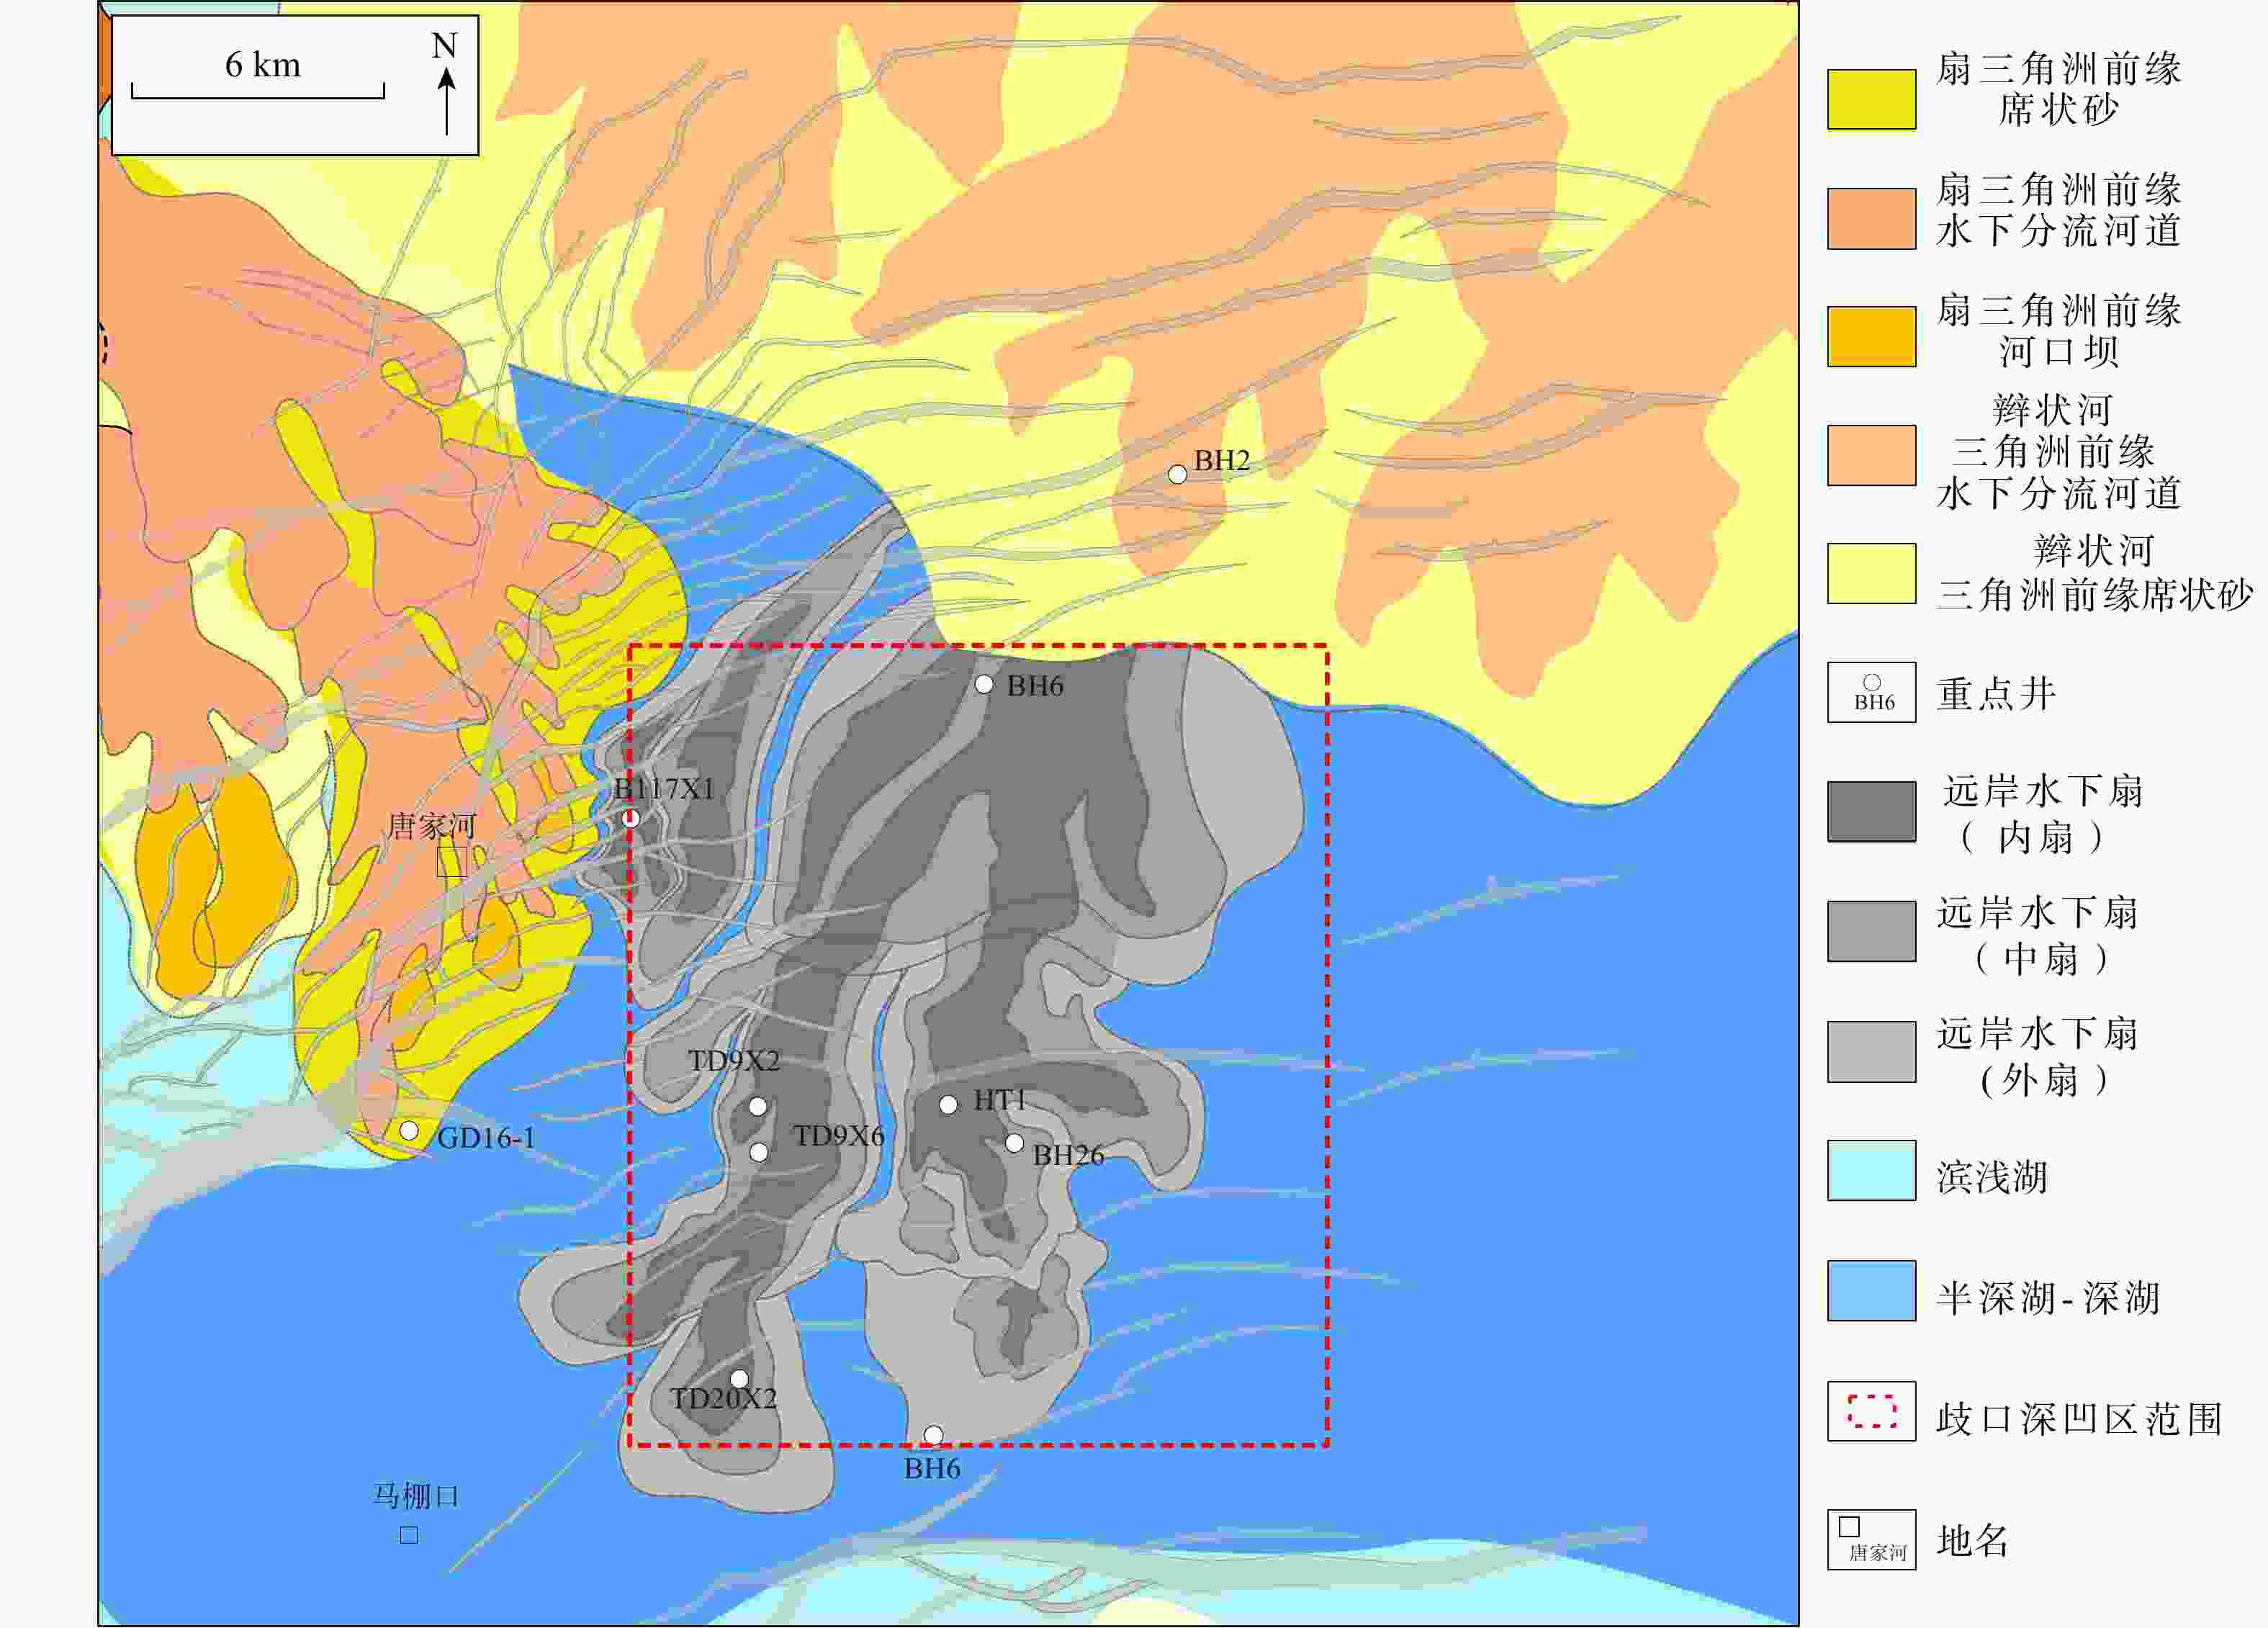The height and width of the screenshot is (1628, 2268).
Task: Click the GD16-1 well marker circle
Action: click(409, 1130)
